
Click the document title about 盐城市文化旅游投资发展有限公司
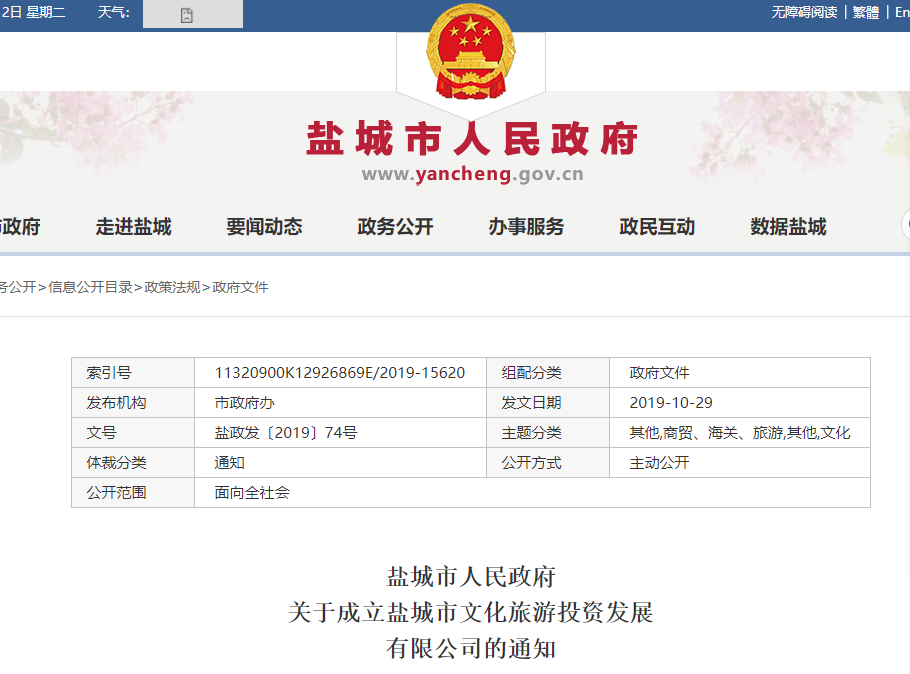tap(471, 612)
